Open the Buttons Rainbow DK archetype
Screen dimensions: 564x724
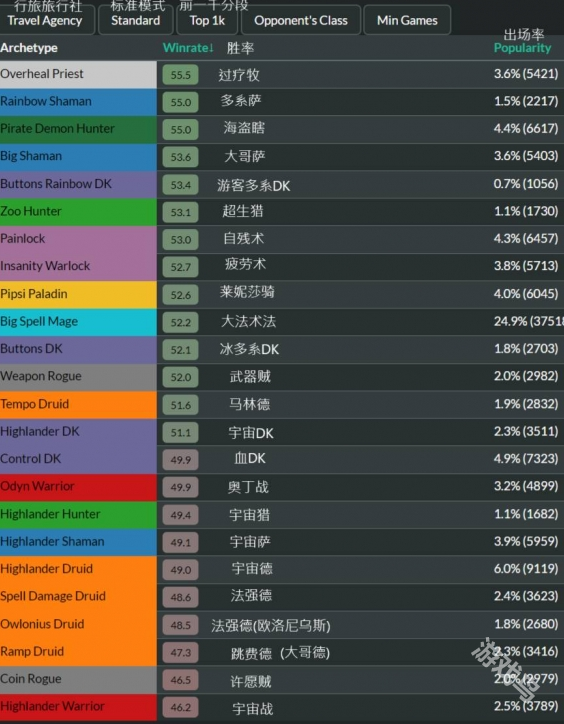point(78,184)
